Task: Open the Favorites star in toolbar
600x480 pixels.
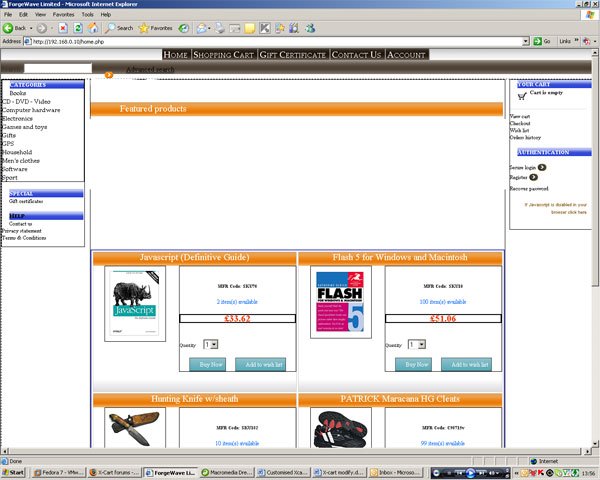Action: click(144, 28)
